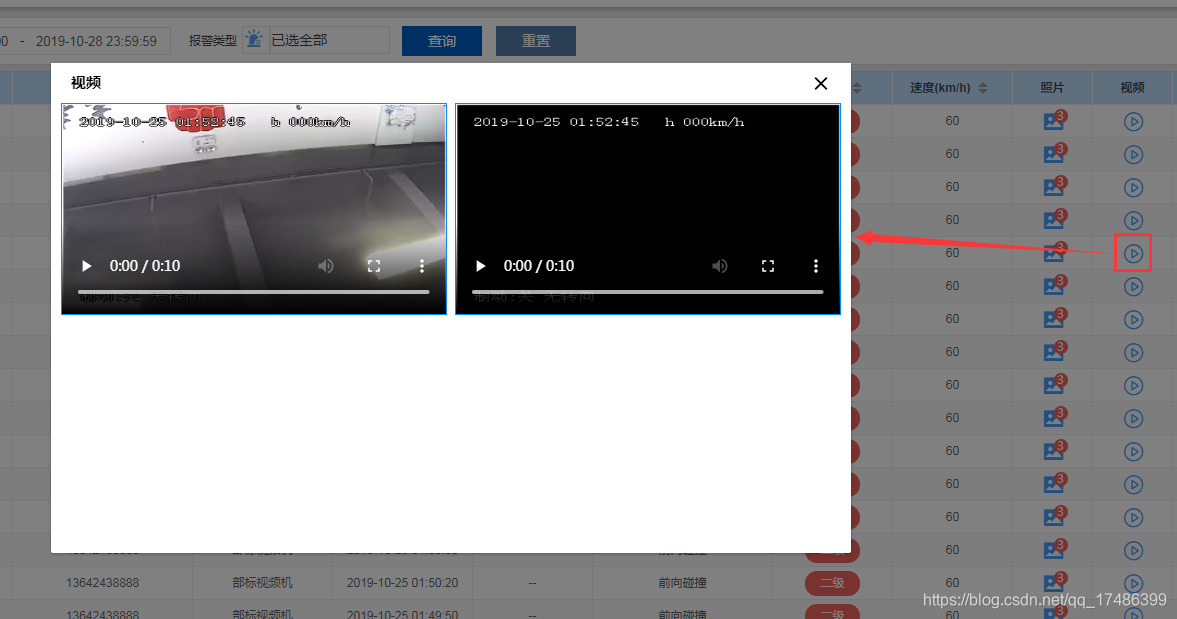Open more options on right video
The image size is (1177, 619).
coord(816,266)
